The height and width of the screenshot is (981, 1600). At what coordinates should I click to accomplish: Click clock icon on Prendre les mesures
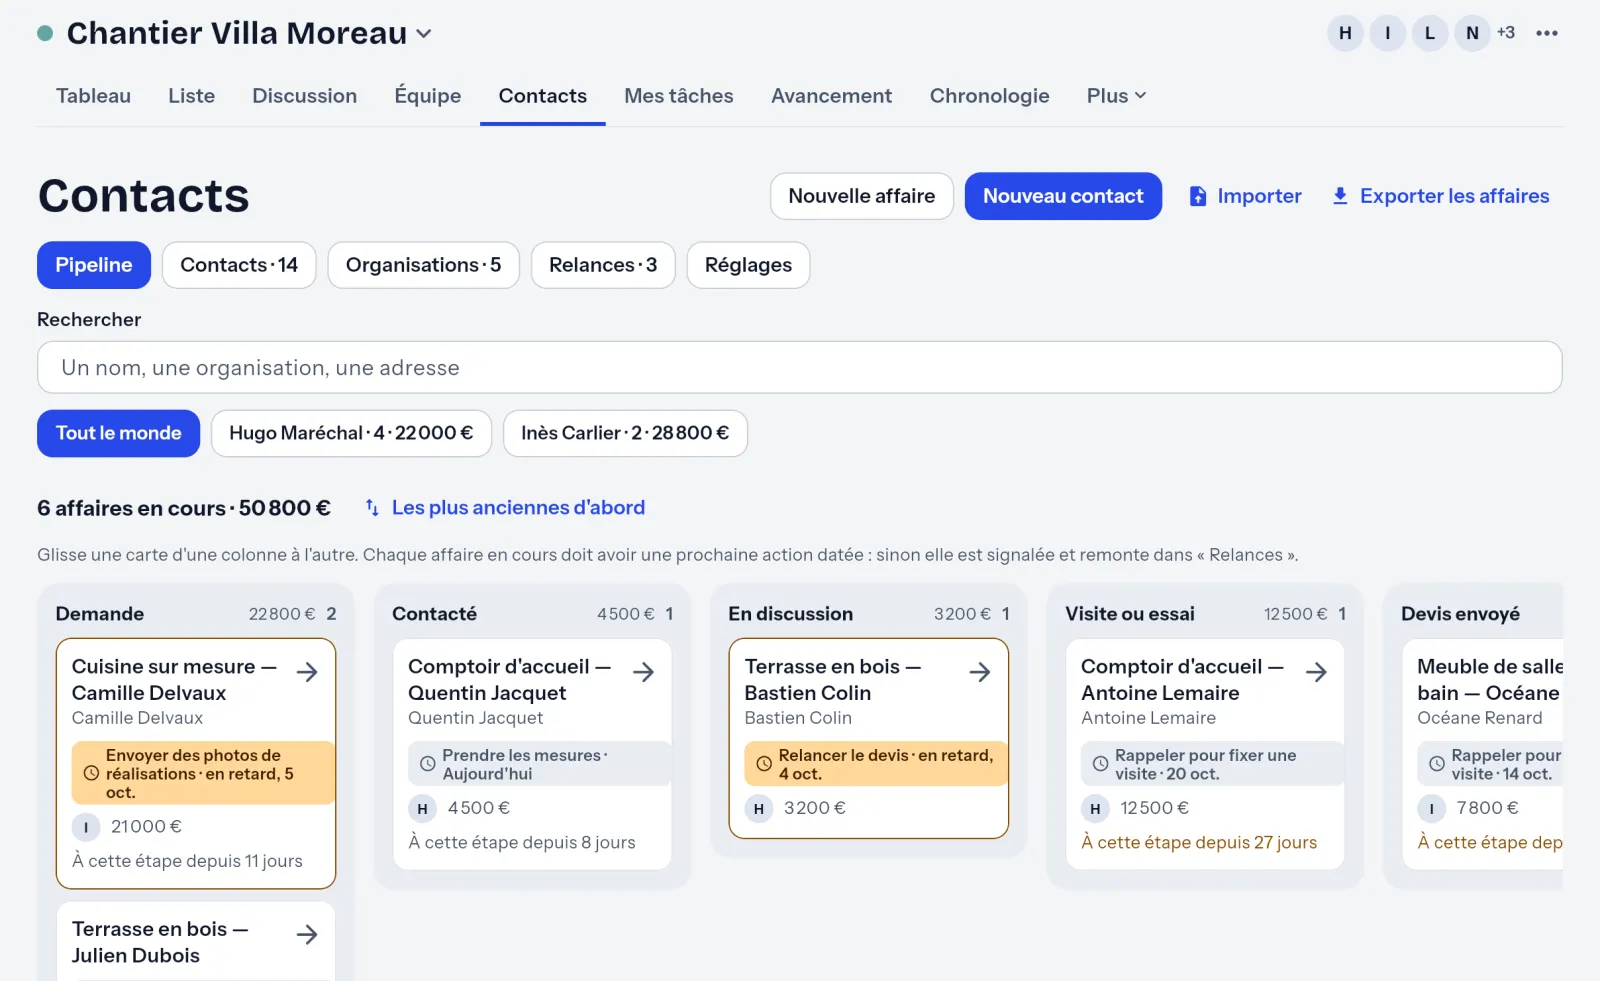pos(427,764)
